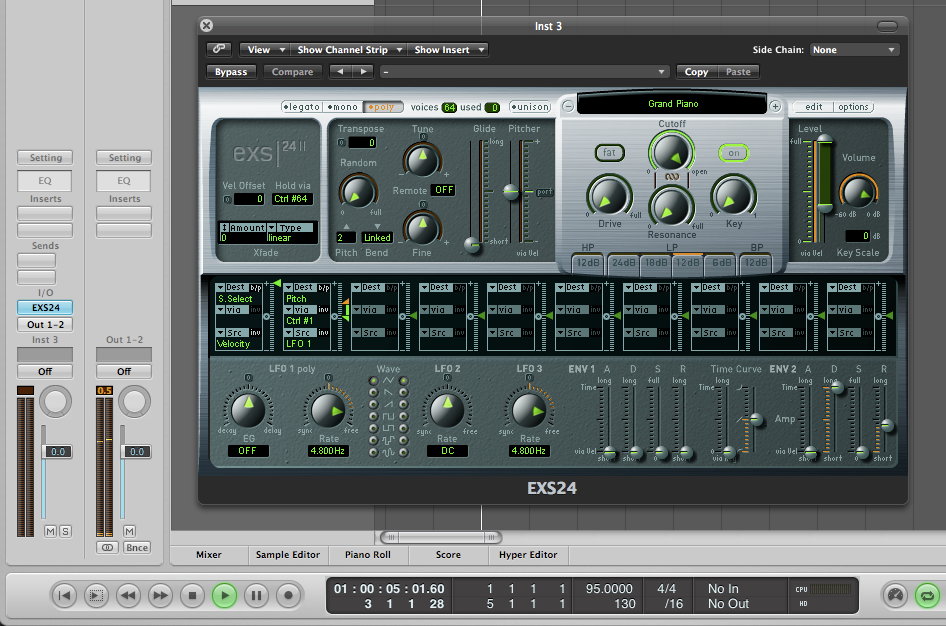The image size is (946, 626).
Task: Click the up arrow above Pitch Bend value 2
Action: [x=346, y=227]
